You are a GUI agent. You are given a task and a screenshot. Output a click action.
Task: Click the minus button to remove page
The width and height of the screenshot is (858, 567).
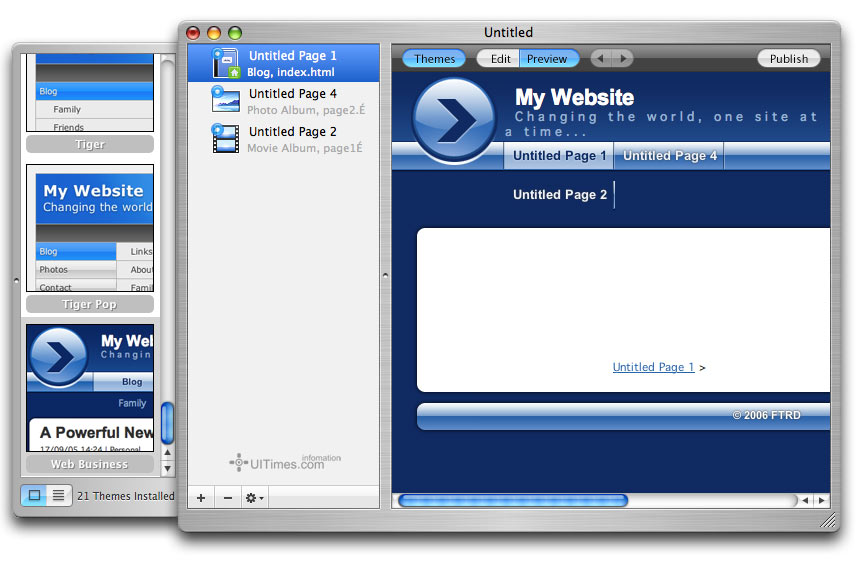(x=227, y=498)
